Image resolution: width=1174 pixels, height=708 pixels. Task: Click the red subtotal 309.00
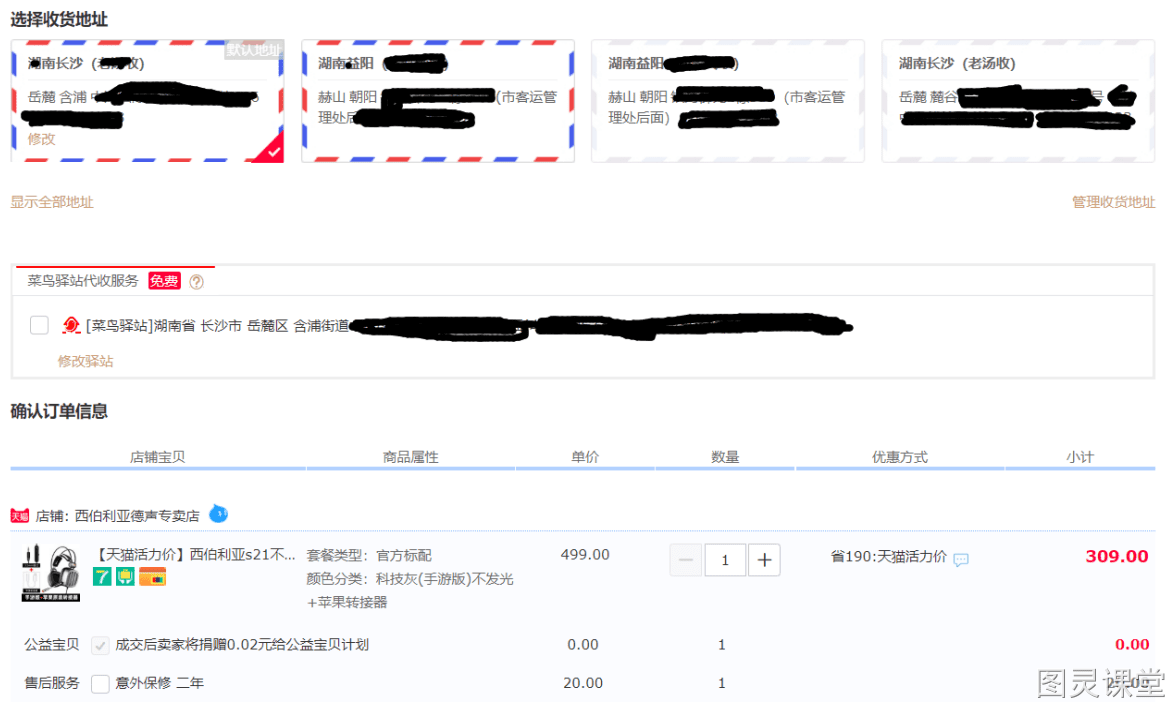point(1116,556)
